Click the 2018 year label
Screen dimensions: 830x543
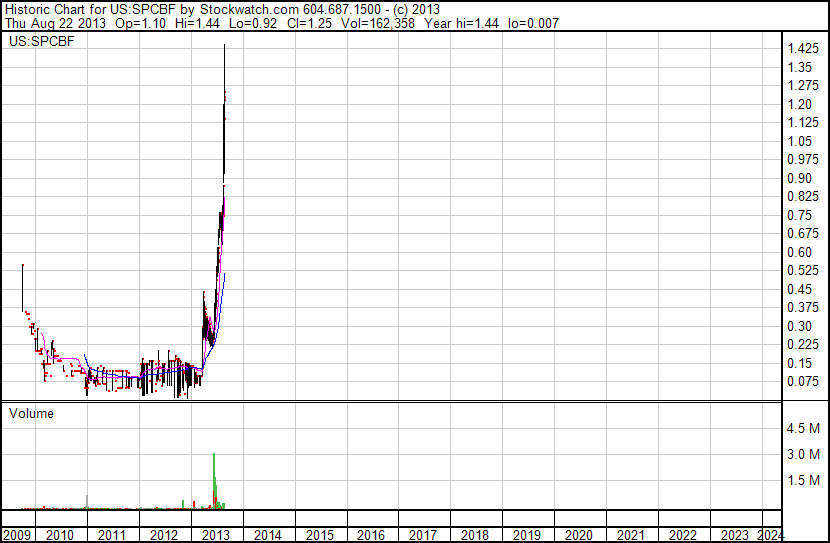tap(475, 535)
